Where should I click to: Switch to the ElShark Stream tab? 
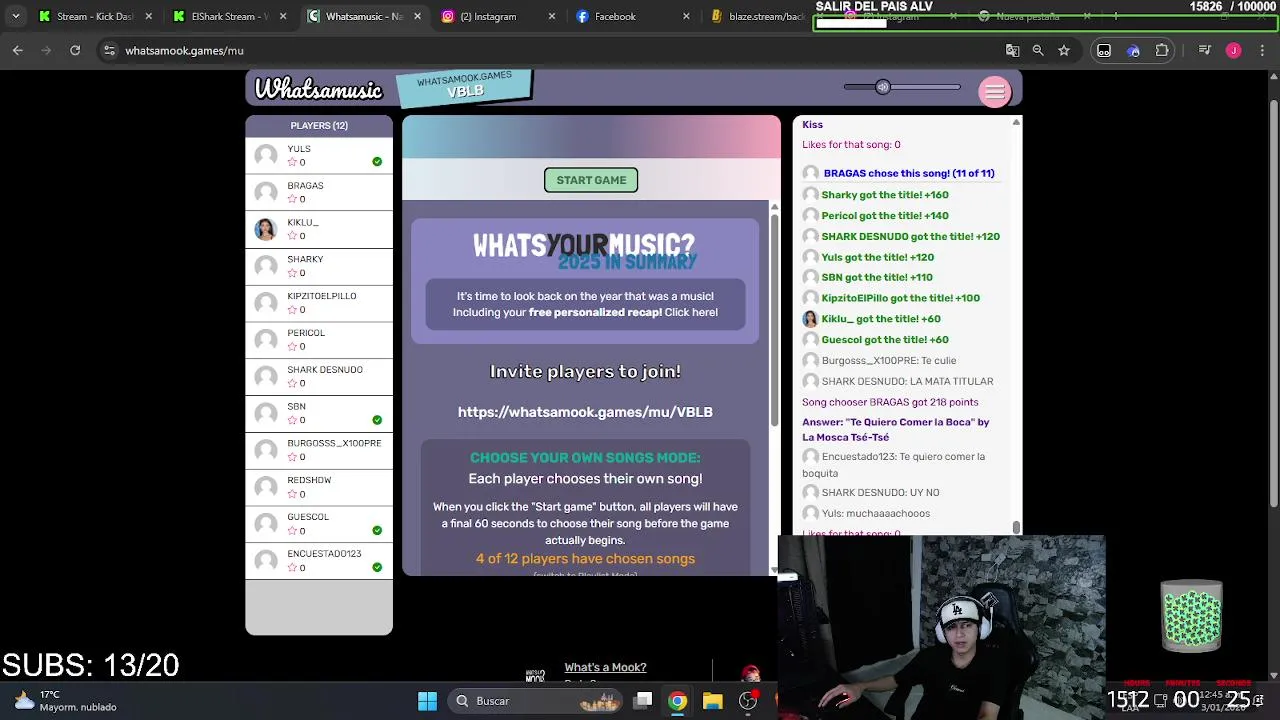tap(229, 16)
